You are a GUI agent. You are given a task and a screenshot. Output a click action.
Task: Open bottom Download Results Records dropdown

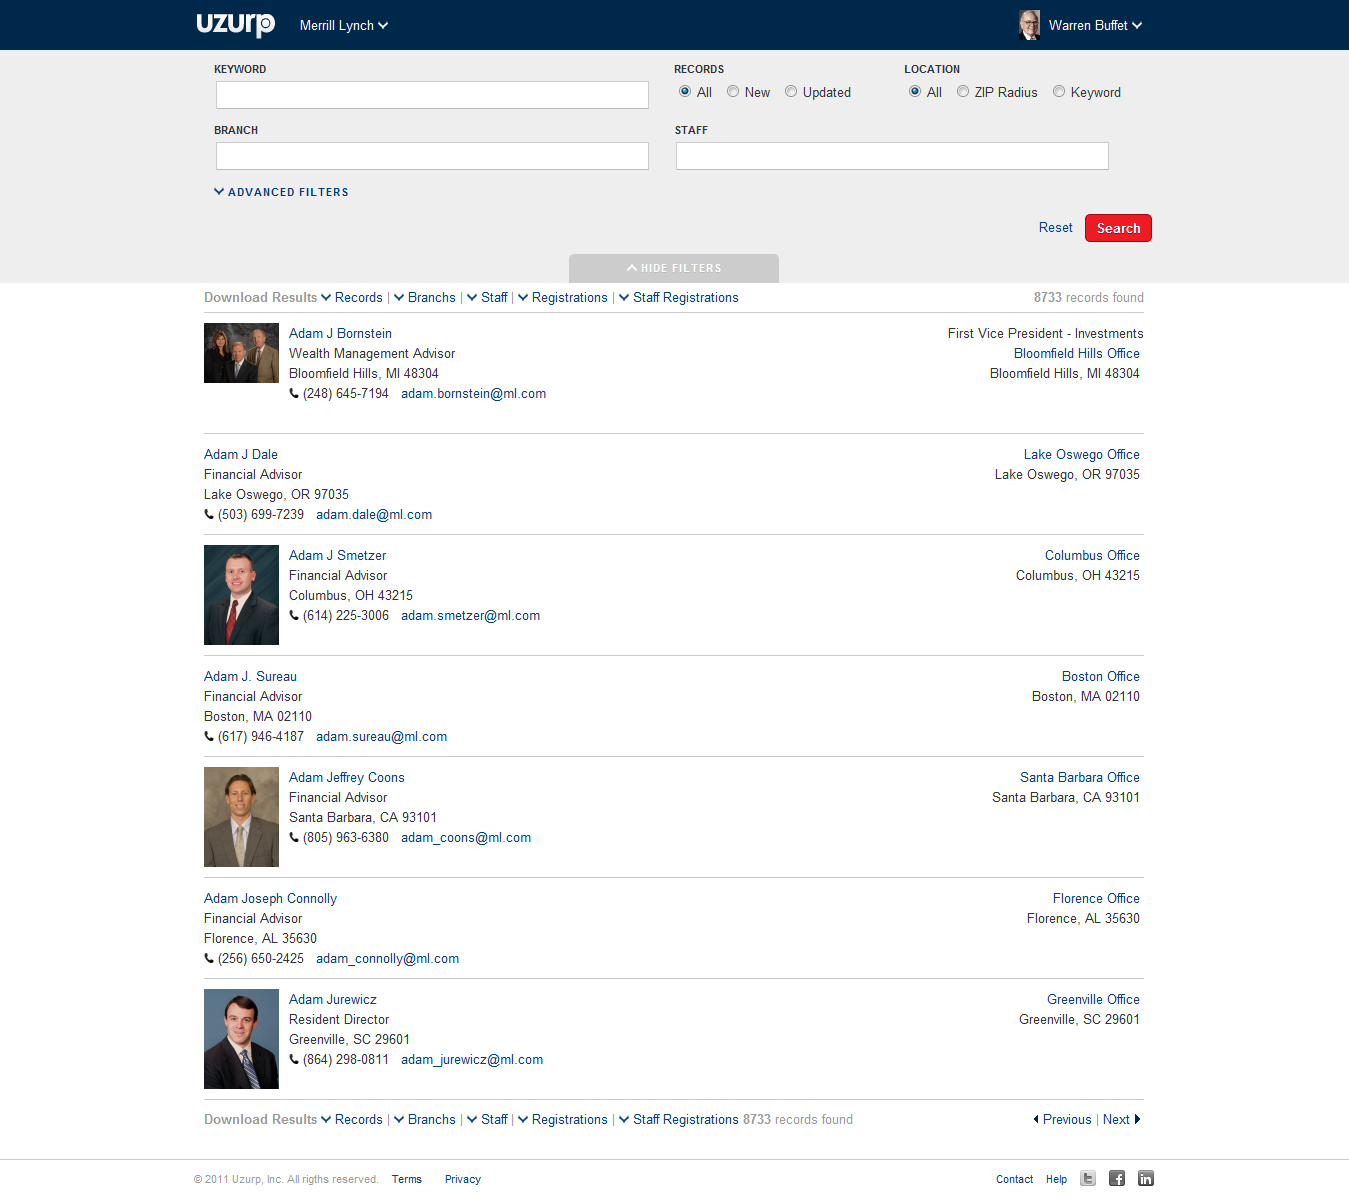coord(352,1120)
